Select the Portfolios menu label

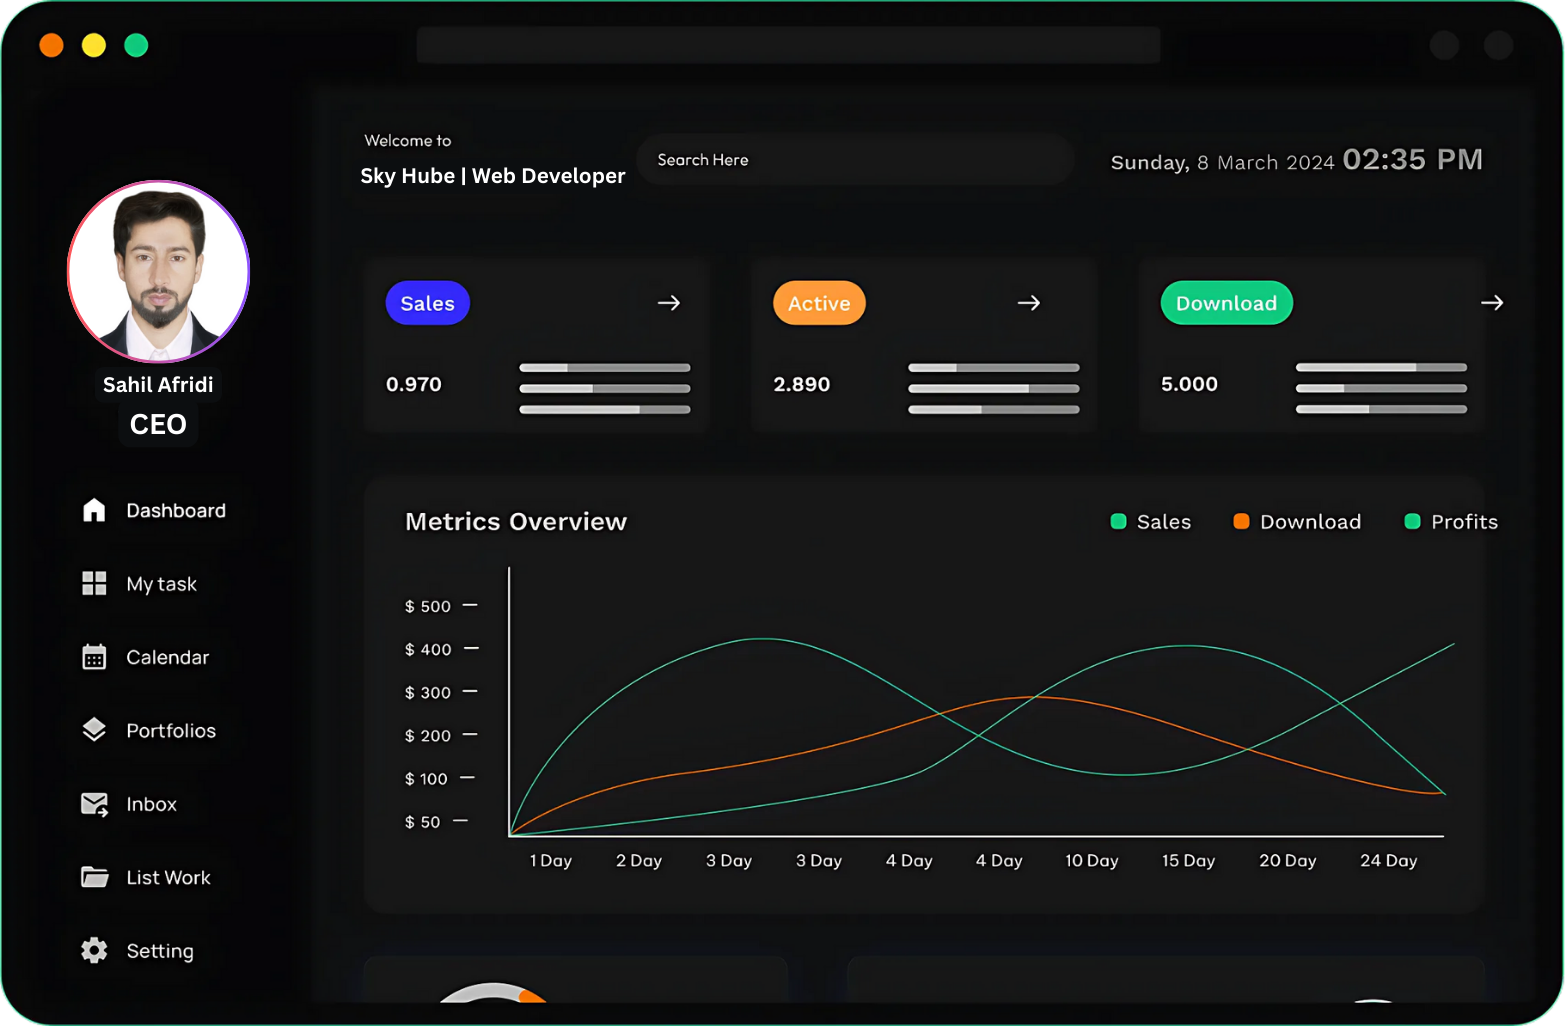(x=171, y=731)
